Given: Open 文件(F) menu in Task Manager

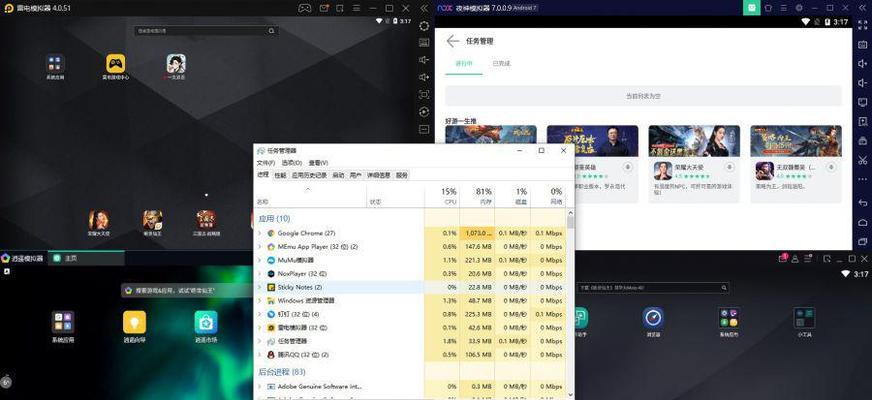Looking at the screenshot, I should (265, 163).
